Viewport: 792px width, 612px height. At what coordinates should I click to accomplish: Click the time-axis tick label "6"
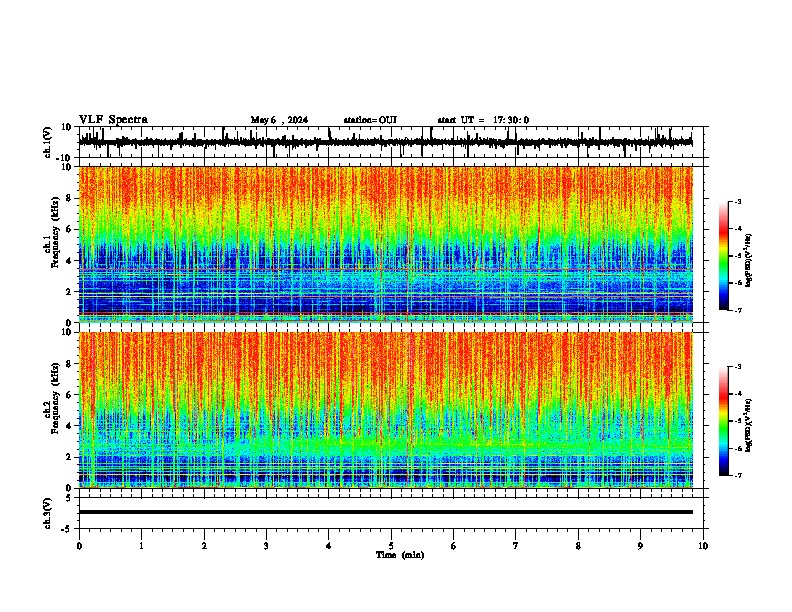tap(454, 546)
